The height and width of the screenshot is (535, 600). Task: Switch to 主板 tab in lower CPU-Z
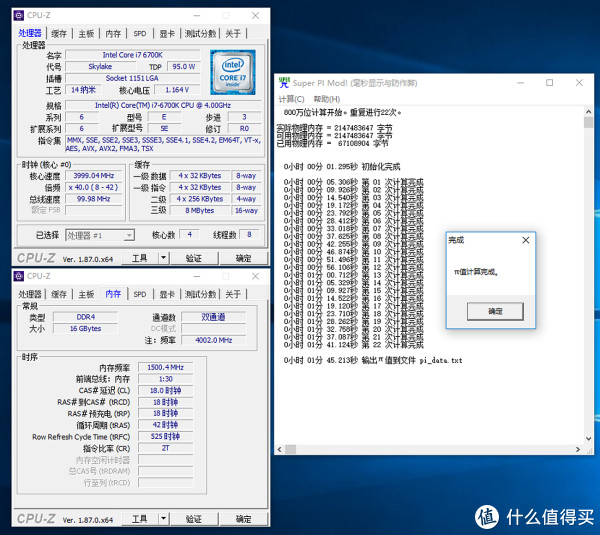86,294
